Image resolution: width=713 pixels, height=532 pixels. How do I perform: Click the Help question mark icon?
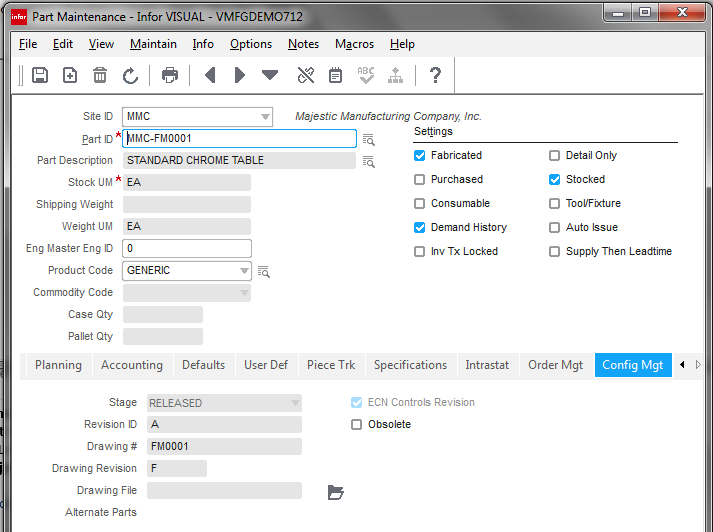pyautogui.click(x=435, y=75)
